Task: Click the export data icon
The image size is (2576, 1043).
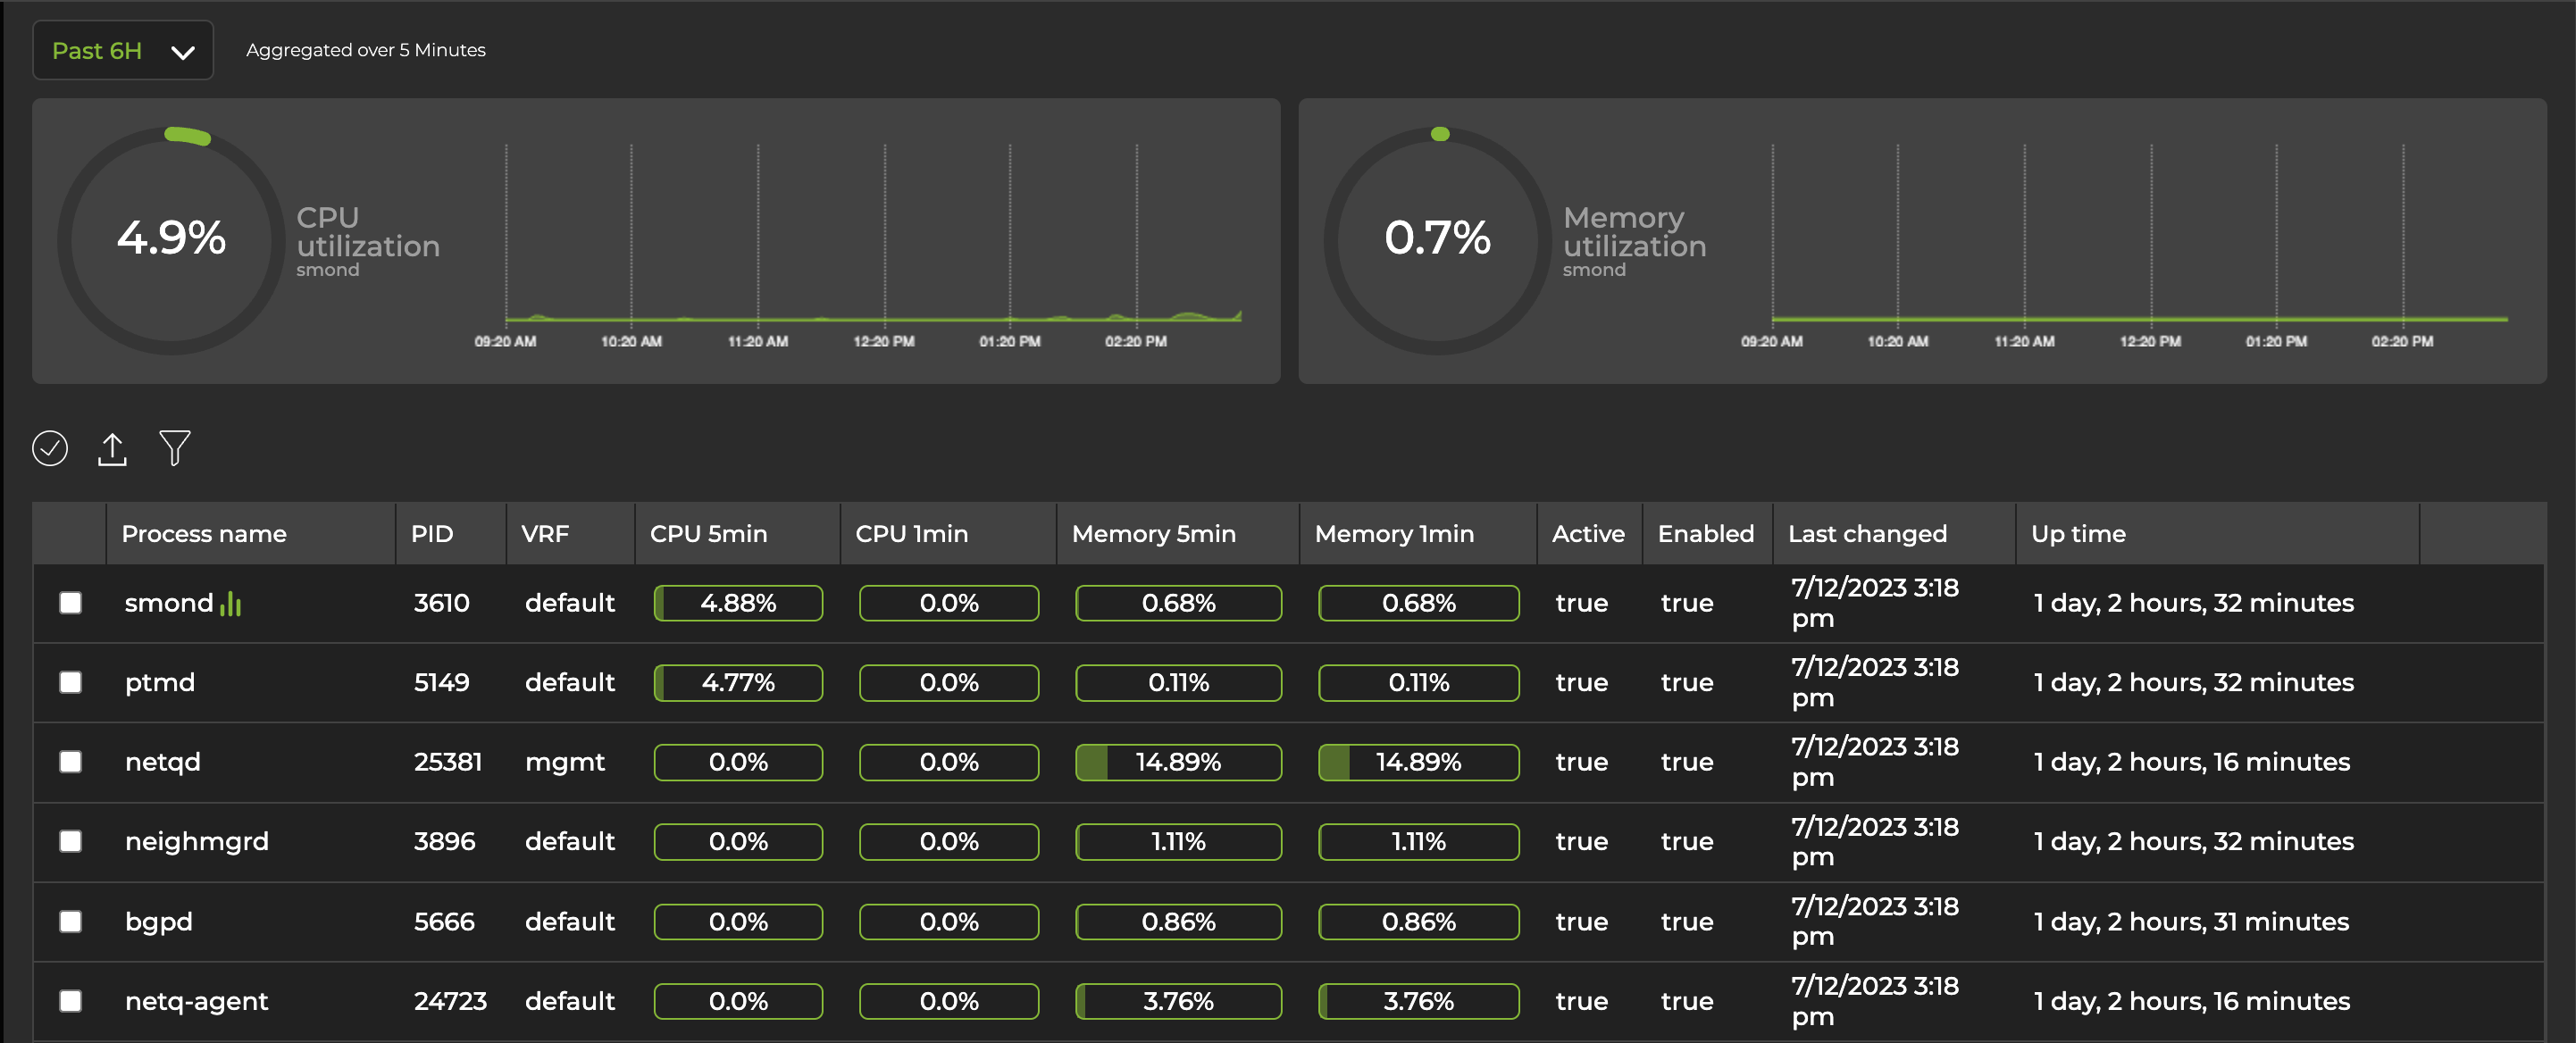Action: (x=112, y=448)
